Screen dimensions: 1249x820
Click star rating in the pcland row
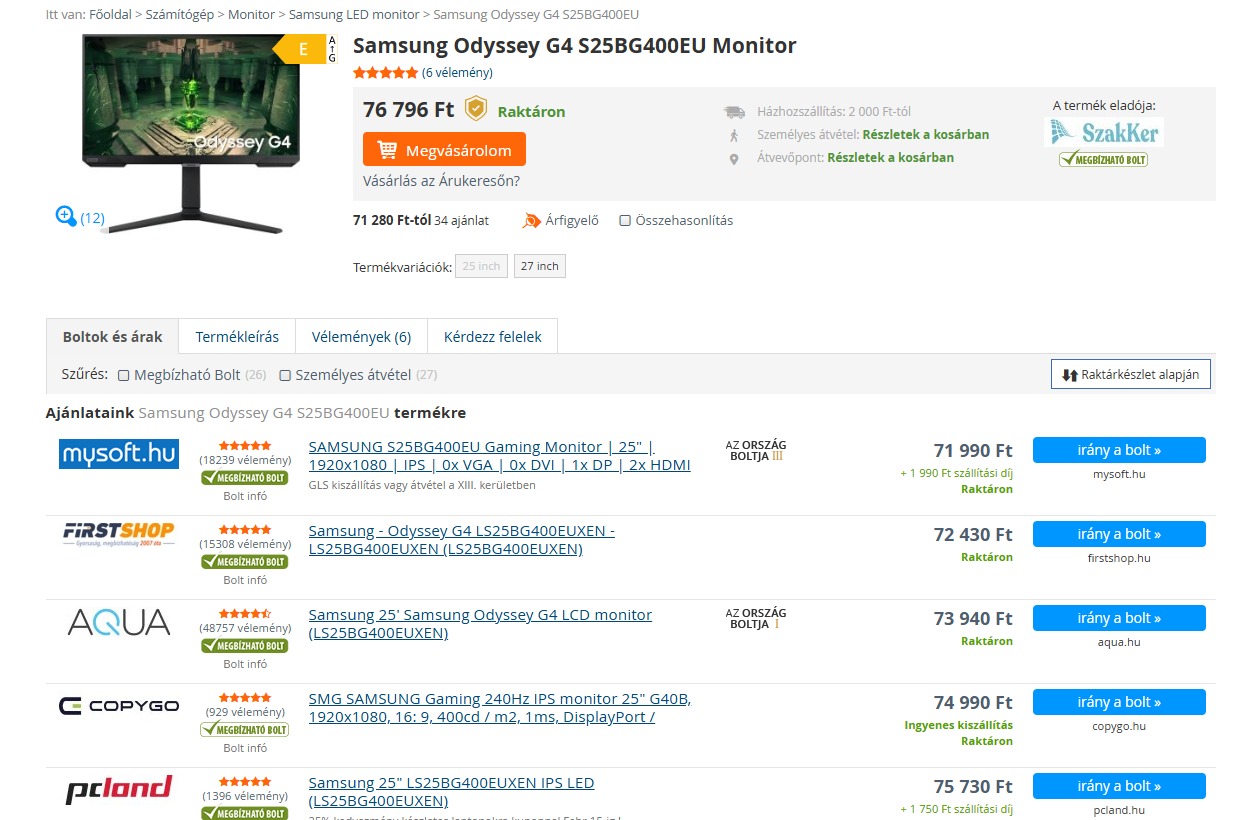[245, 782]
